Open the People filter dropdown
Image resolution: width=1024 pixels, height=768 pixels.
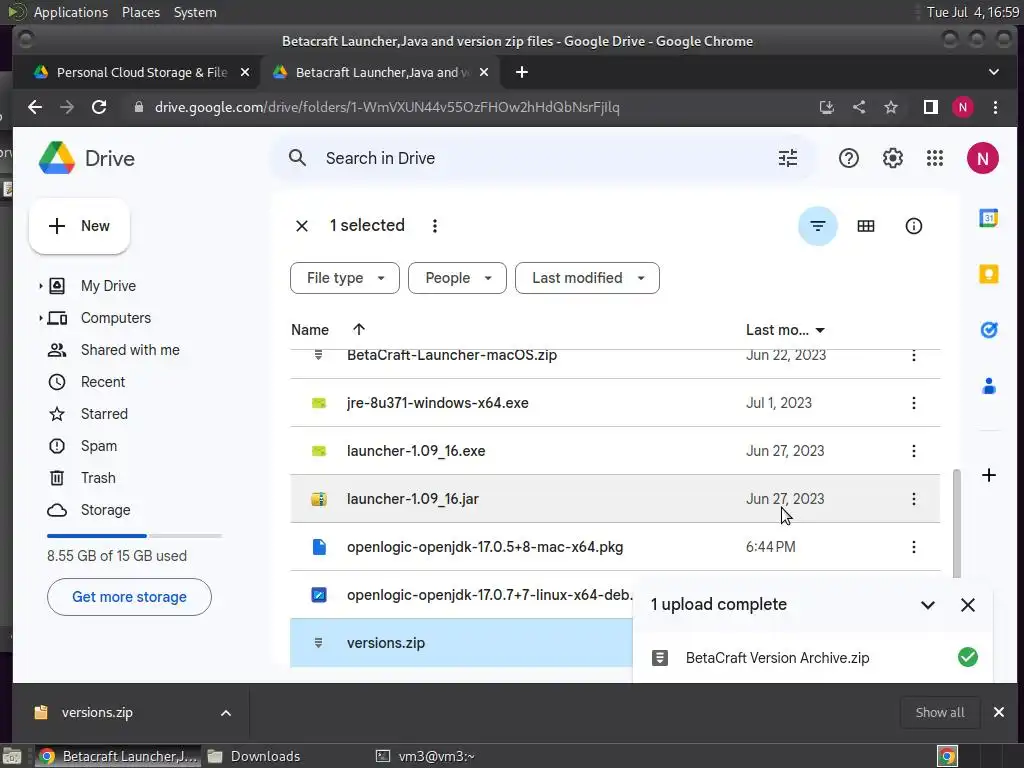457,278
